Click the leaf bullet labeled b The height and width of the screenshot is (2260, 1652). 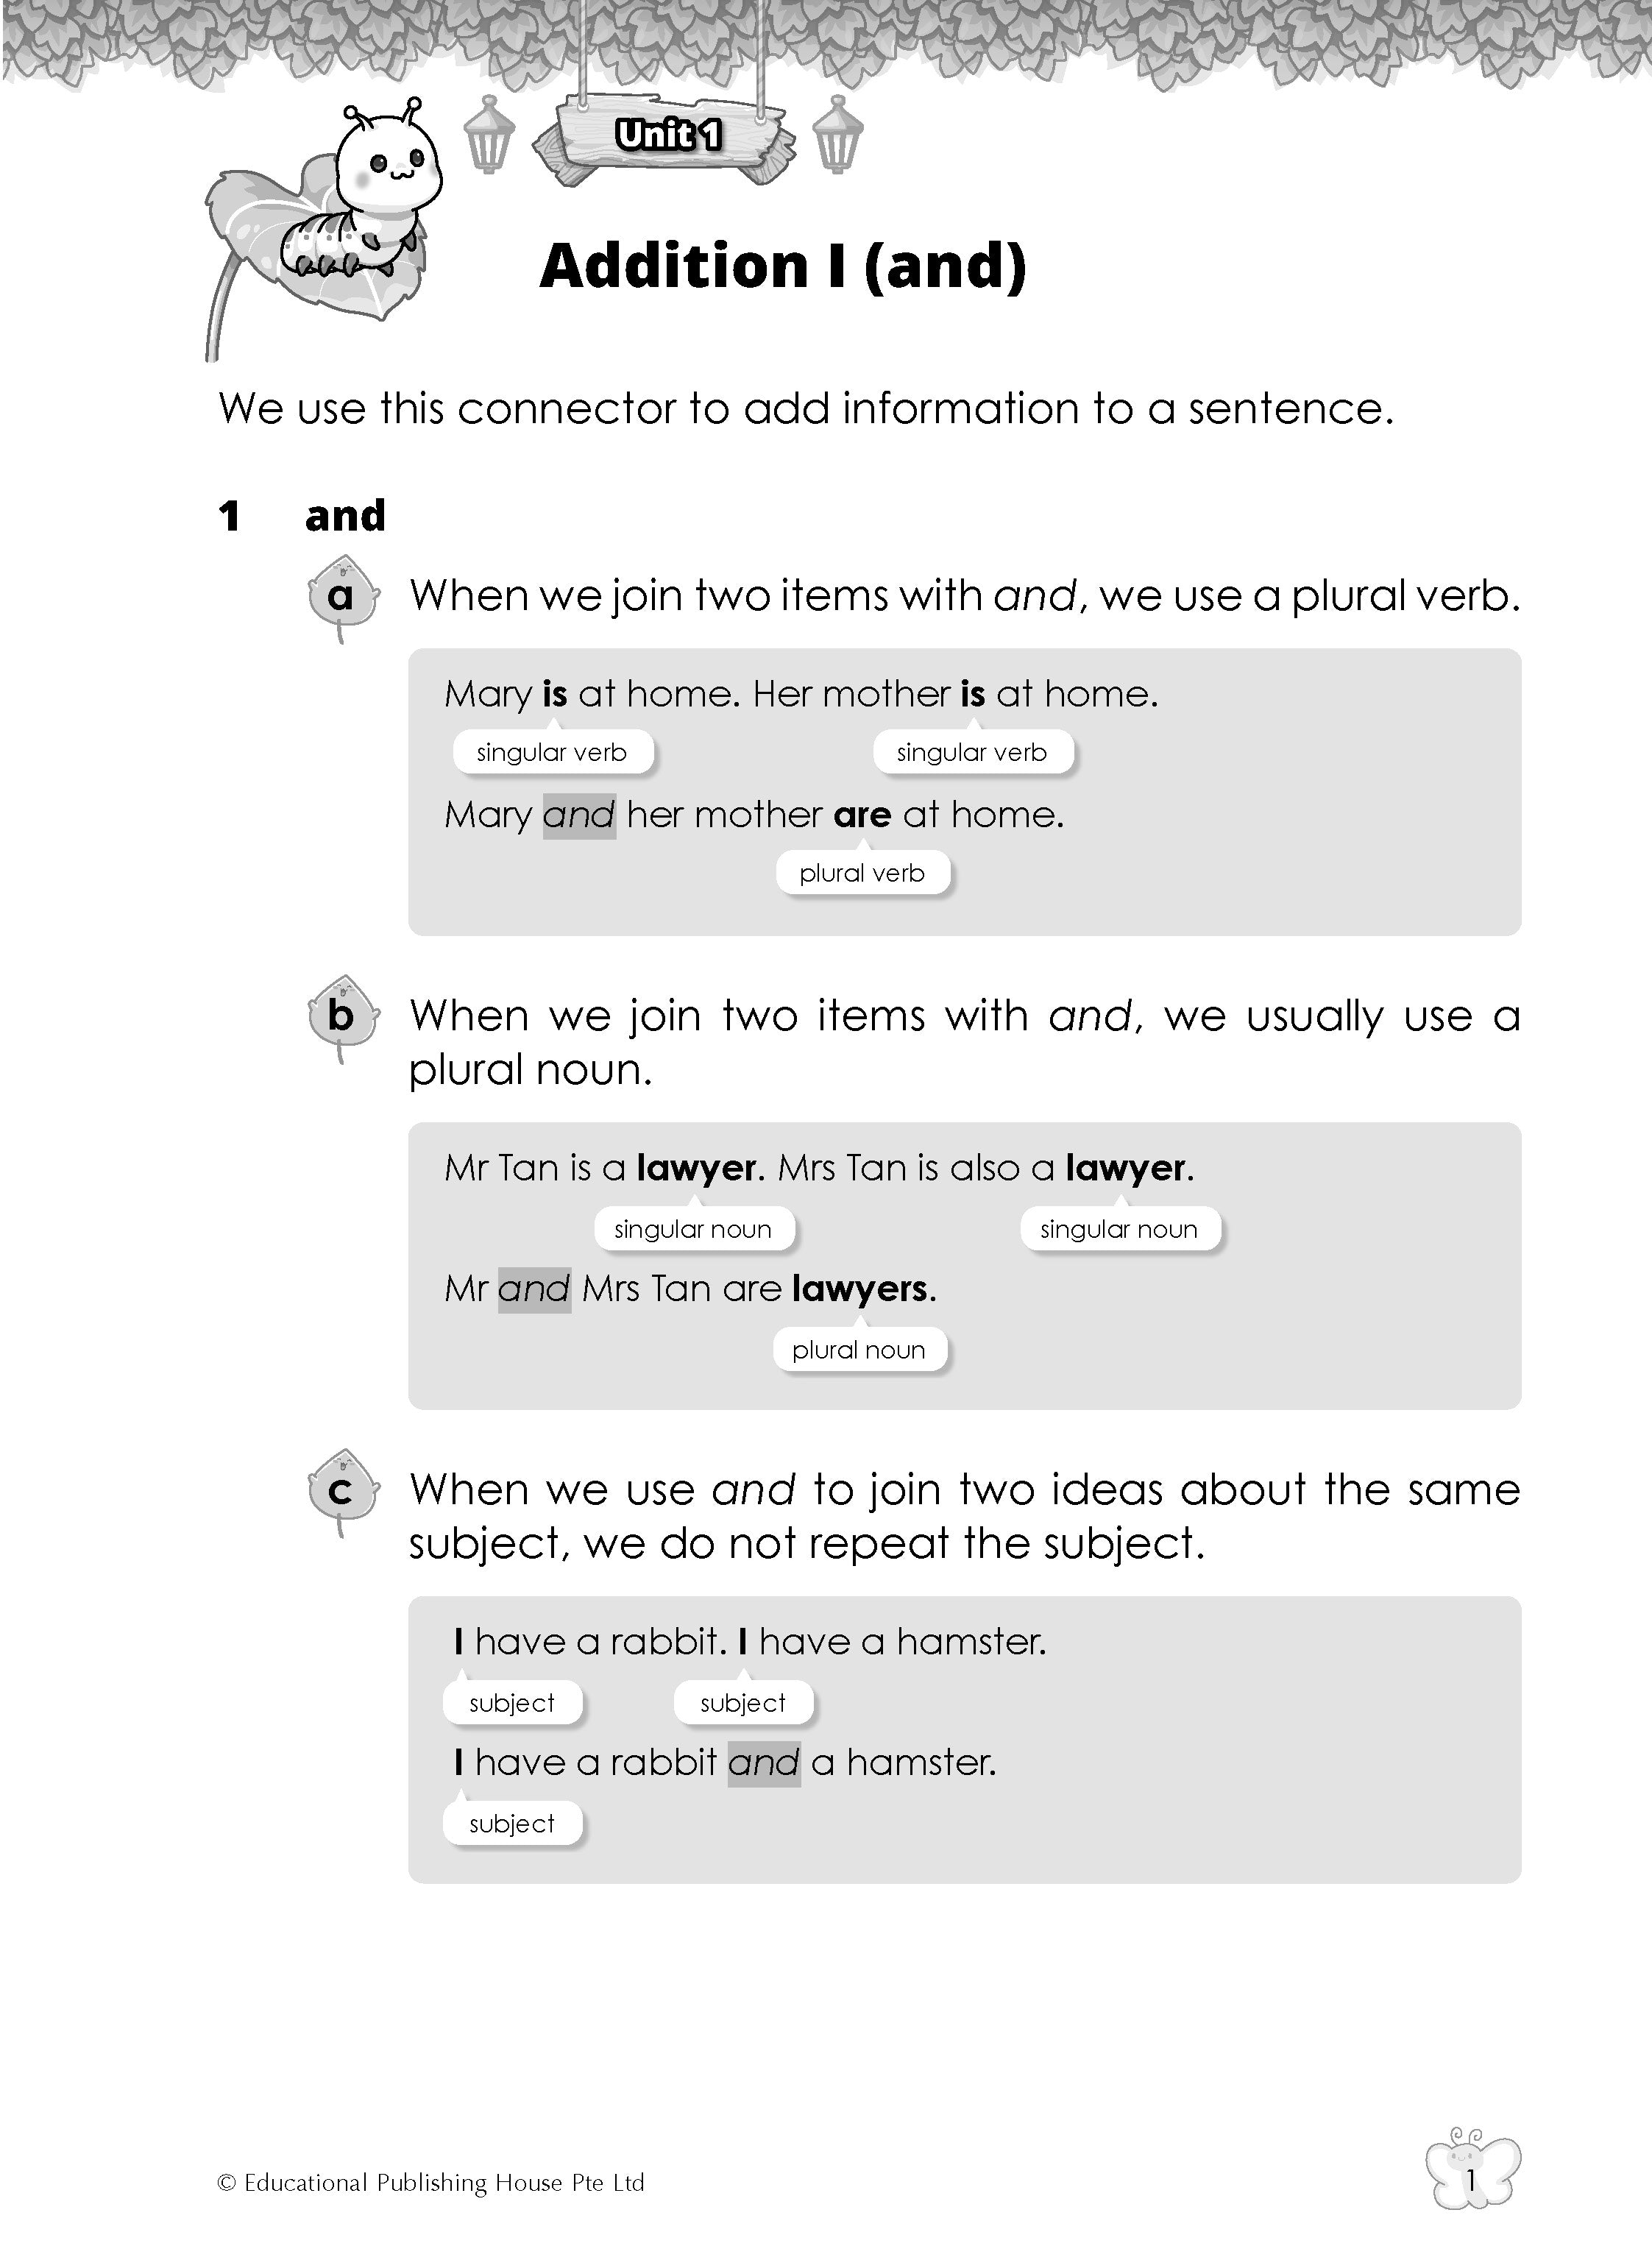point(341,1017)
